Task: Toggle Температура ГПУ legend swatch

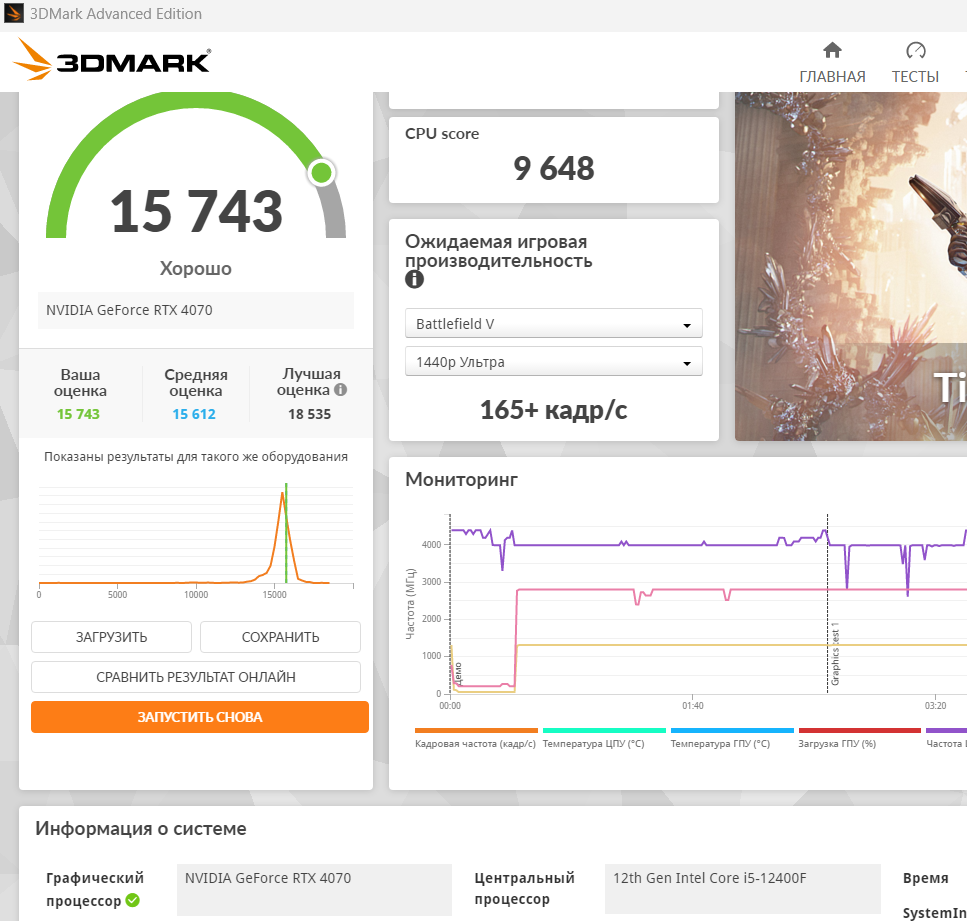Action: pos(732,730)
